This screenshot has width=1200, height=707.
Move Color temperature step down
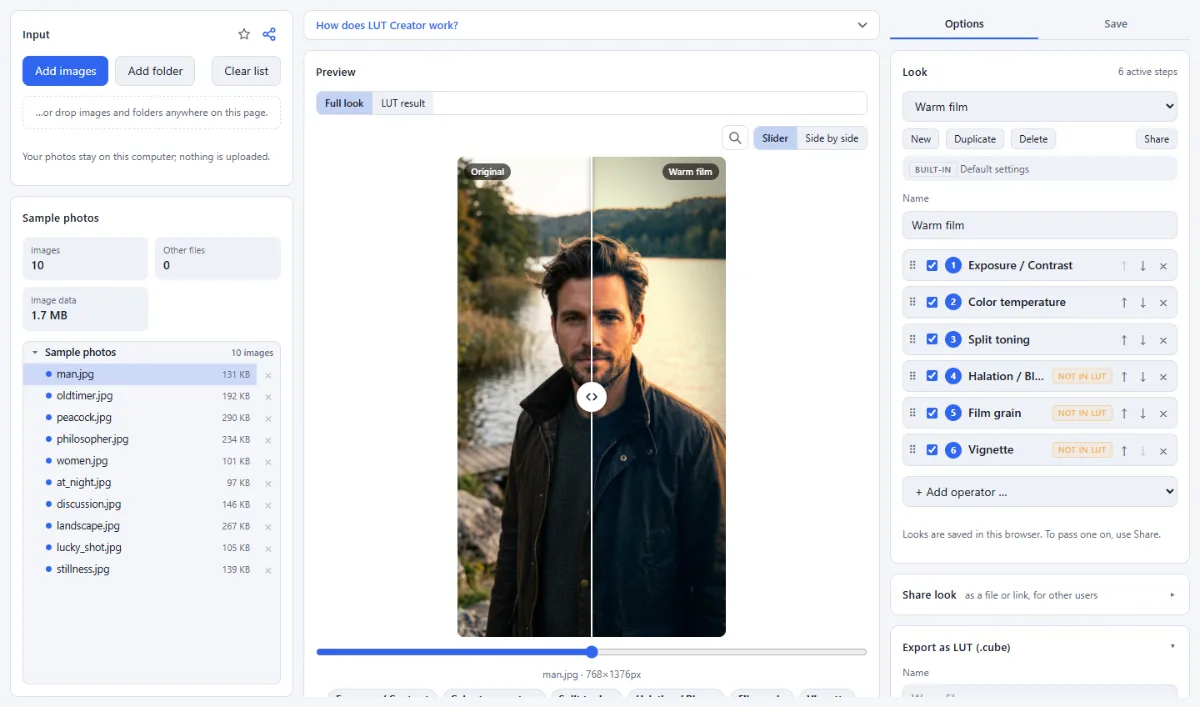[x=1143, y=303]
